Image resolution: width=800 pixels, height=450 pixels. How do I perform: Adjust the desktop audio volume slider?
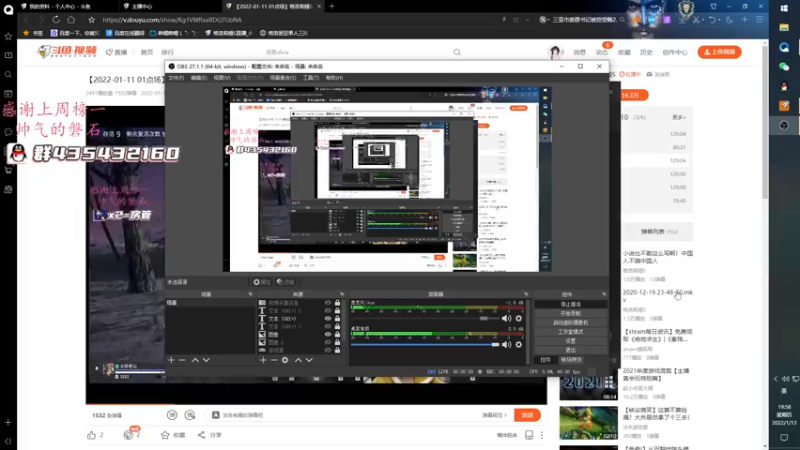click(x=495, y=344)
